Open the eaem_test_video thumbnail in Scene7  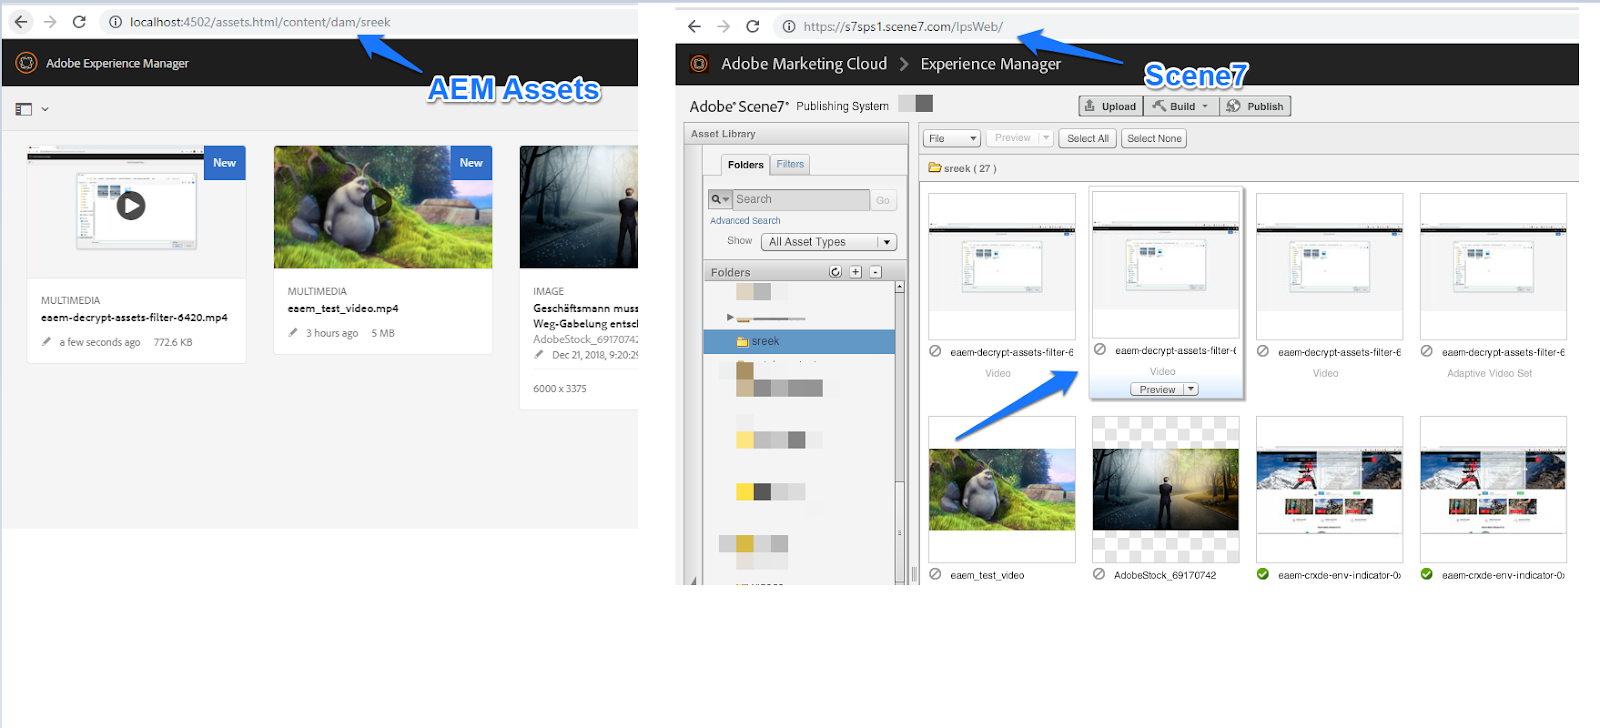(x=1002, y=490)
